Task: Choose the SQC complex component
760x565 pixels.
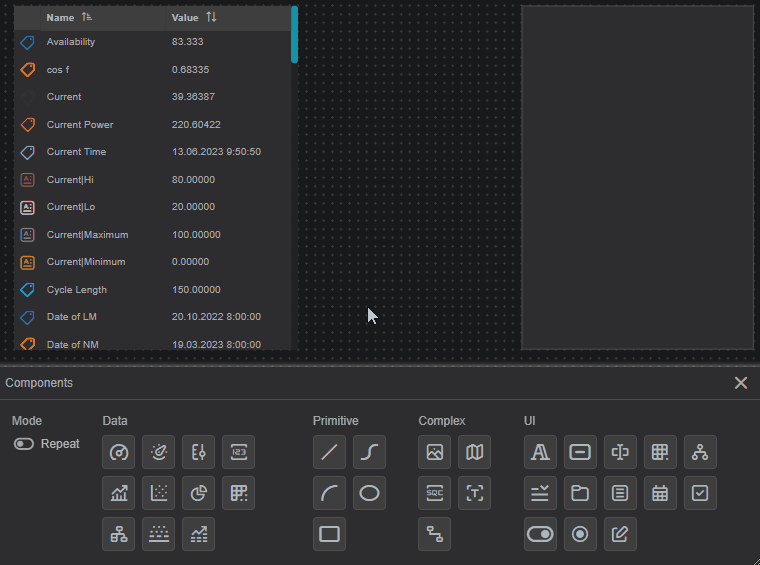Action: 435,493
